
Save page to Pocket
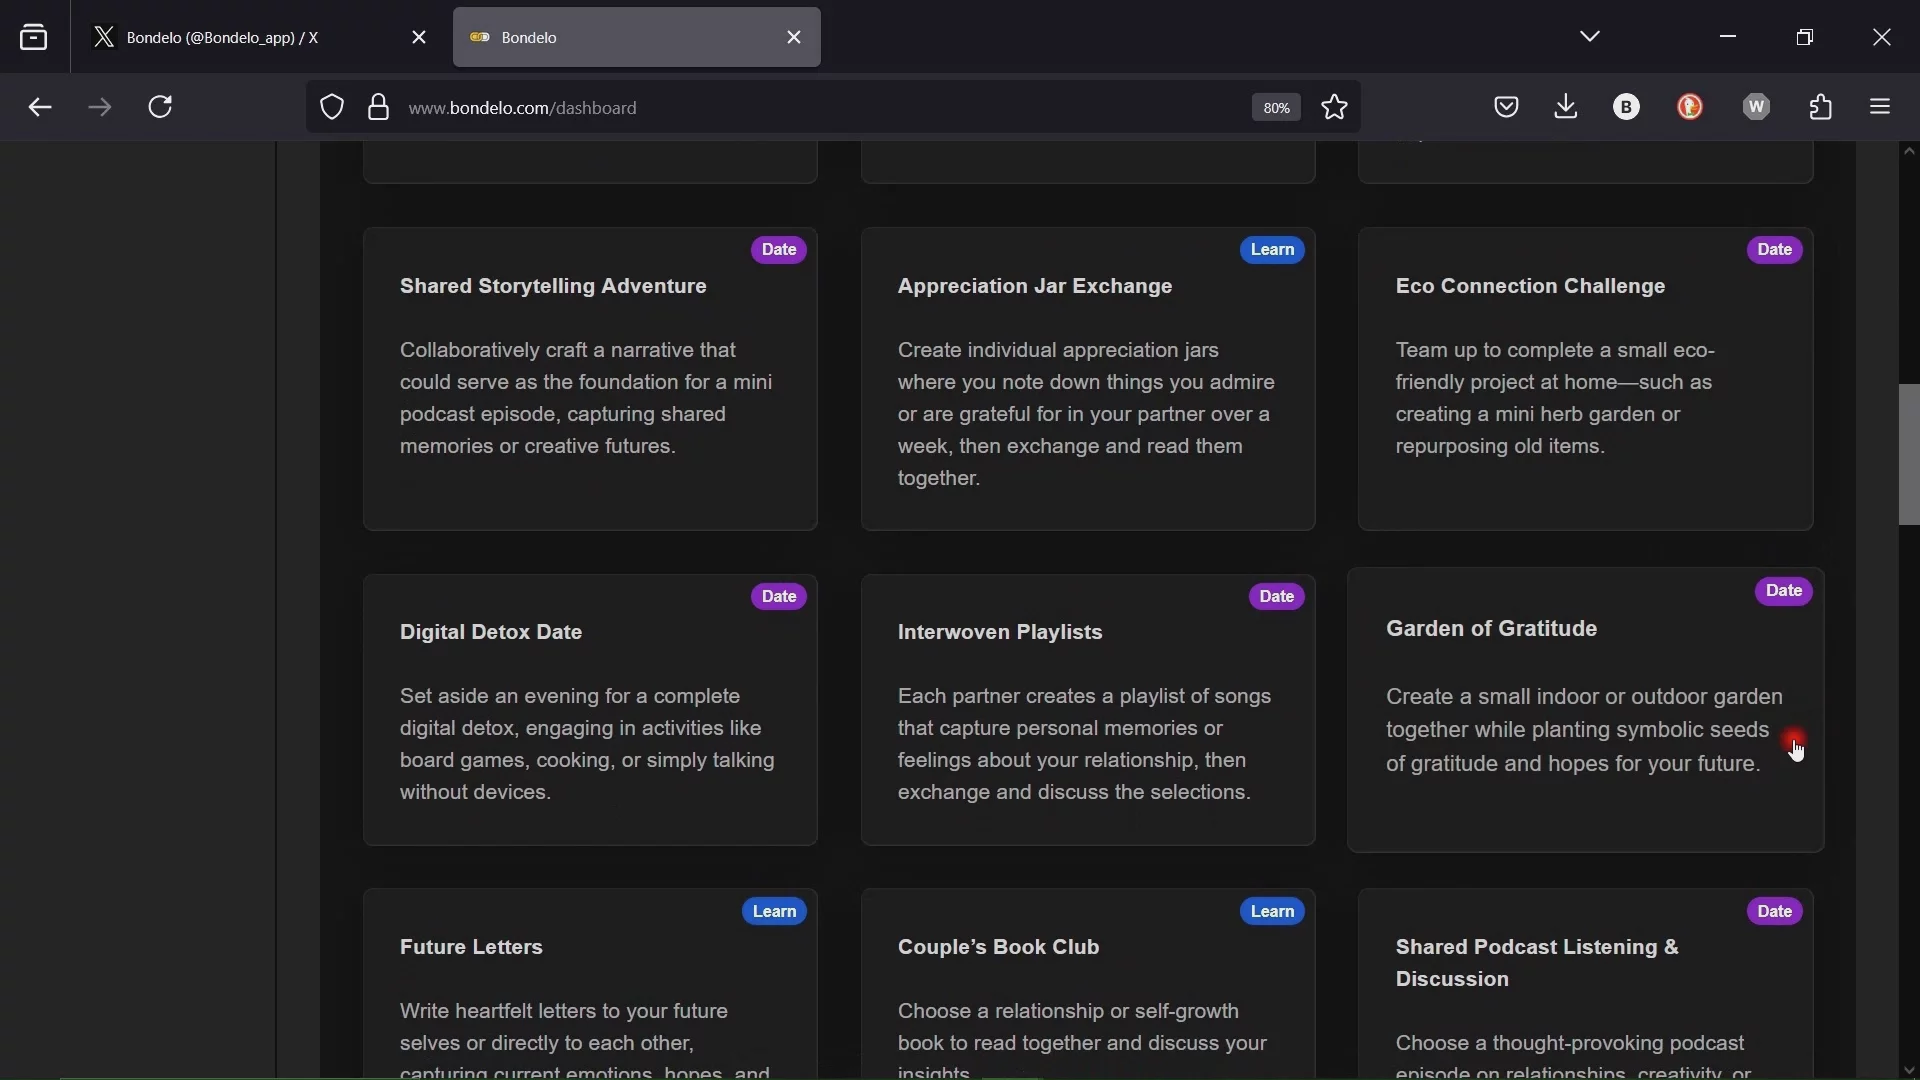(x=1507, y=107)
